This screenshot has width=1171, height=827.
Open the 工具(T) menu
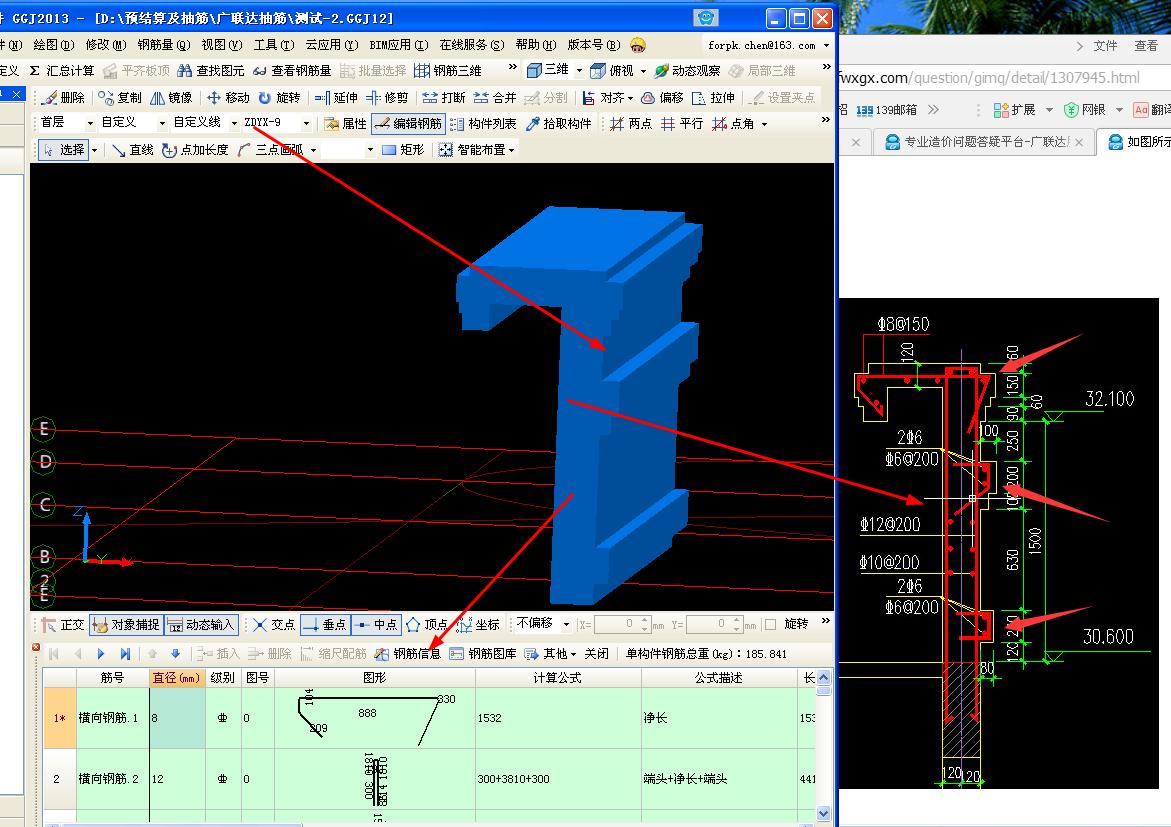coord(273,45)
